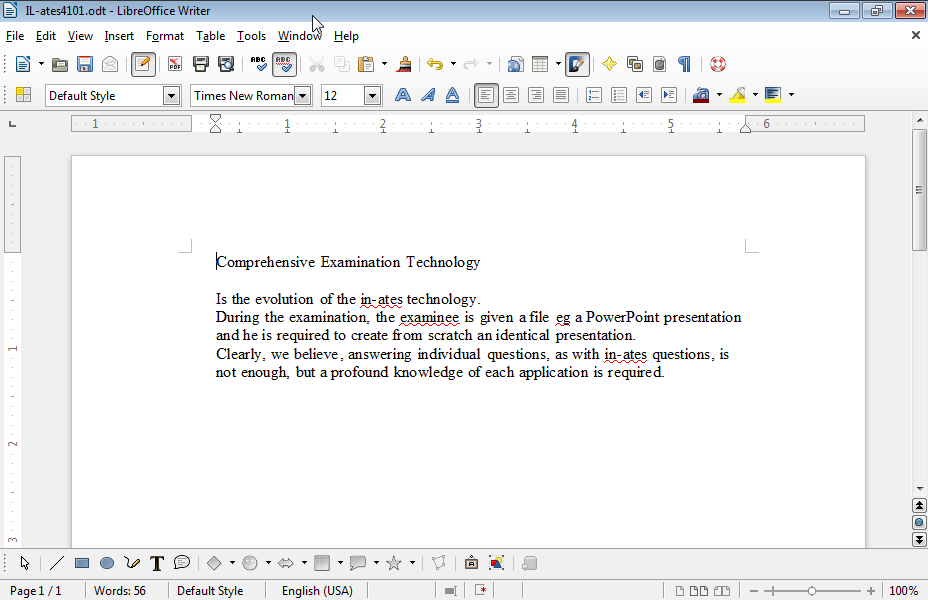Open the File menu
This screenshot has height=600, width=928.
tap(15, 36)
